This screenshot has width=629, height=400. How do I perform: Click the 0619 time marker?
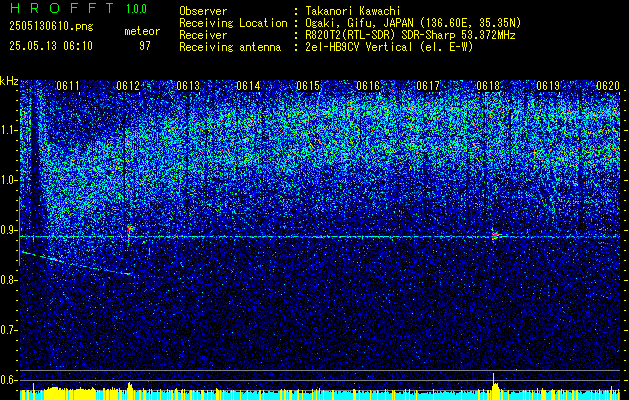548,86
